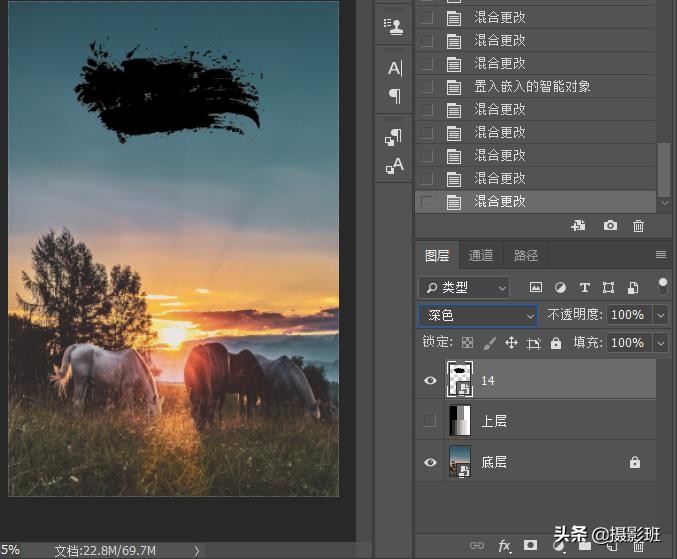Expand the 不透明度 opacity slider arrow
The width and height of the screenshot is (677, 559).
(x=660, y=315)
